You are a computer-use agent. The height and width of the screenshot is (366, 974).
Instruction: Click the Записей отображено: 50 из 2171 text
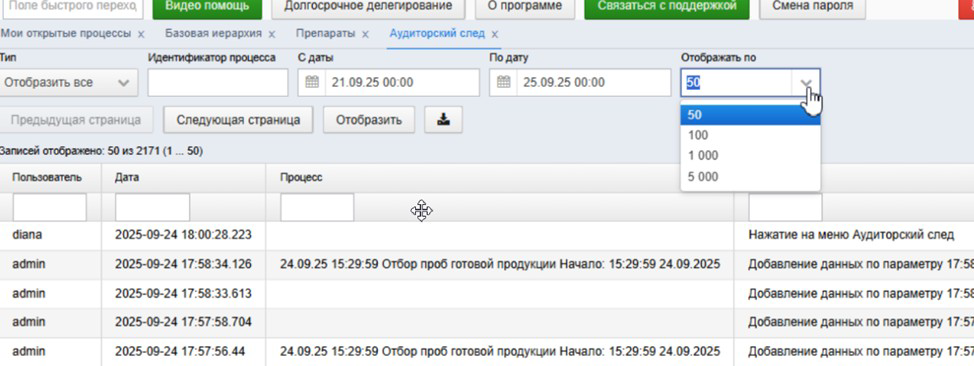[101, 151]
